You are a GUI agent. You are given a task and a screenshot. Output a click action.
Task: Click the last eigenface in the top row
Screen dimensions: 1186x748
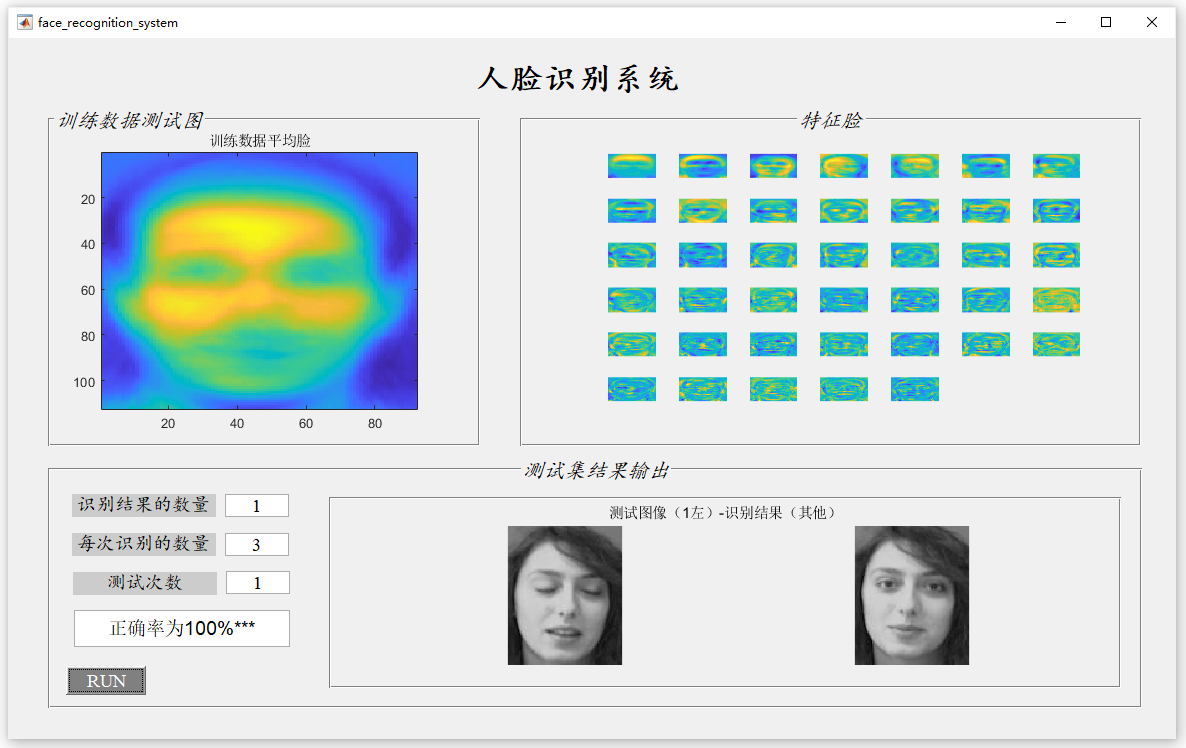click(1056, 166)
